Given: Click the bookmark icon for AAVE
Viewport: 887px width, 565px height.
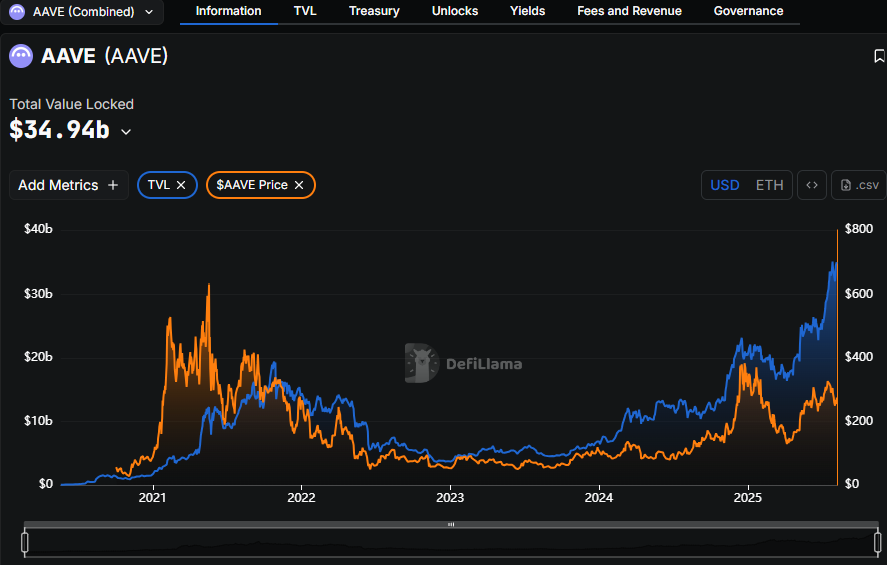Looking at the screenshot, I should point(879,56).
